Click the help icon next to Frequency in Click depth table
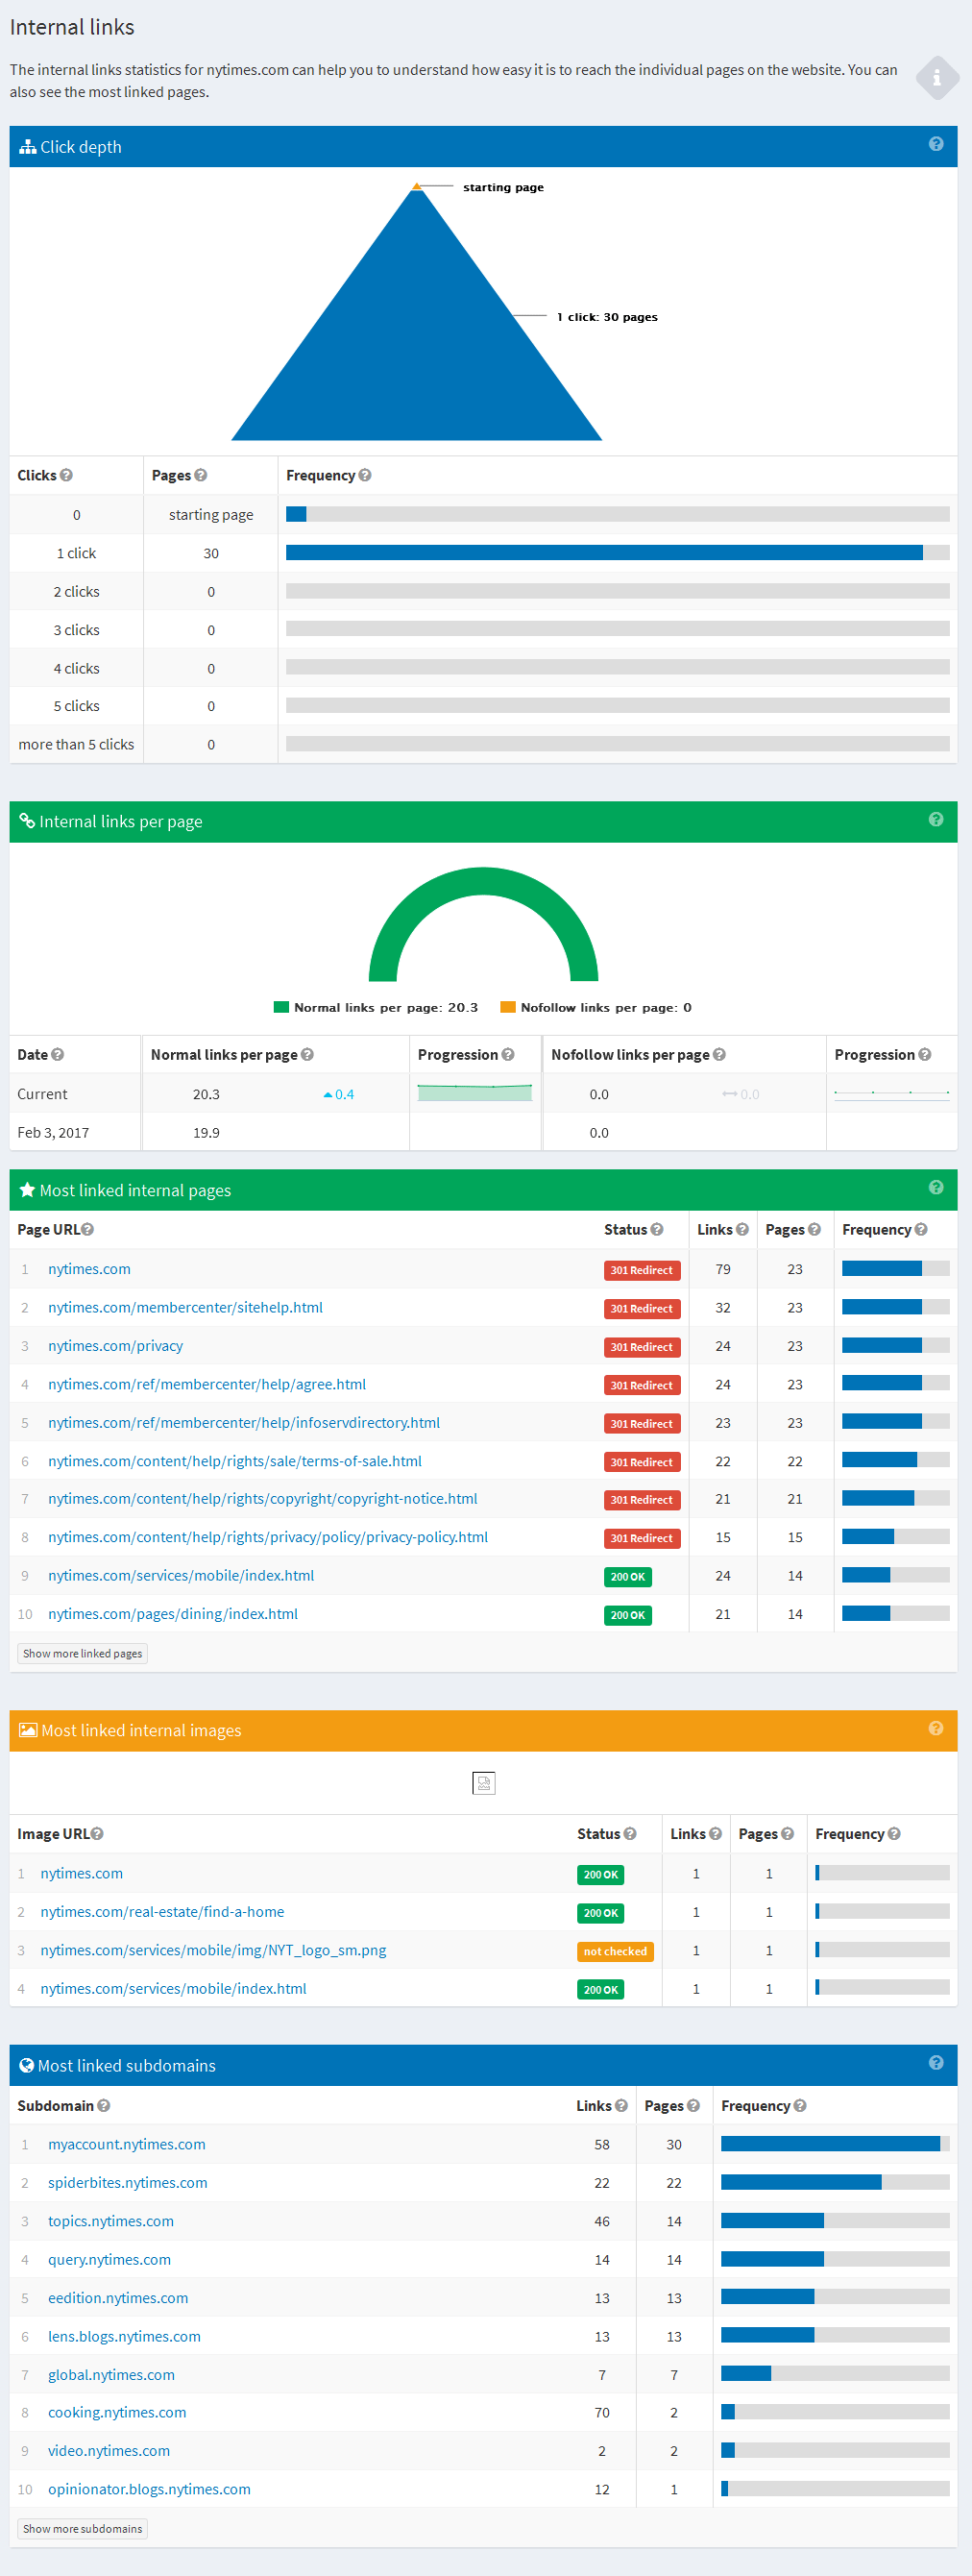Image resolution: width=972 pixels, height=2576 pixels. point(365,475)
